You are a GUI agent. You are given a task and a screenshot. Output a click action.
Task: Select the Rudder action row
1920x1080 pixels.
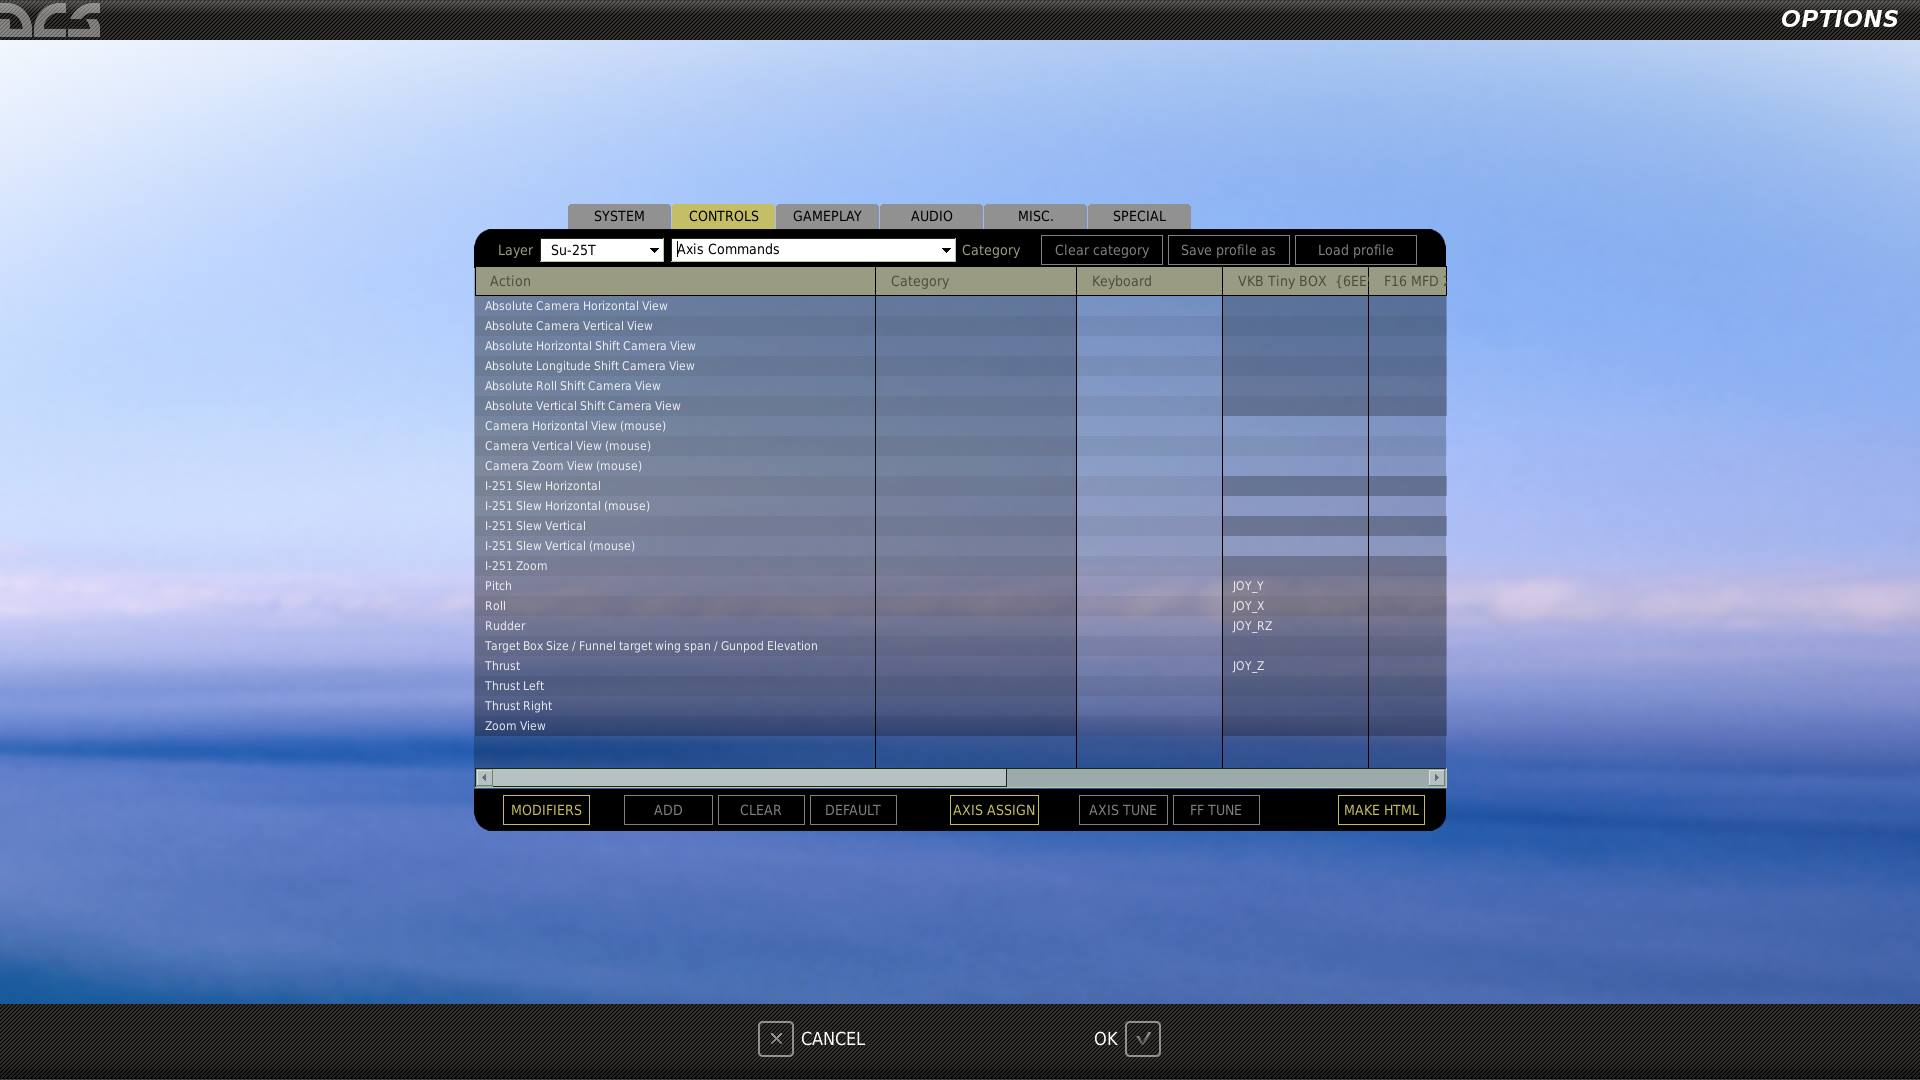click(x=960, y=626)
